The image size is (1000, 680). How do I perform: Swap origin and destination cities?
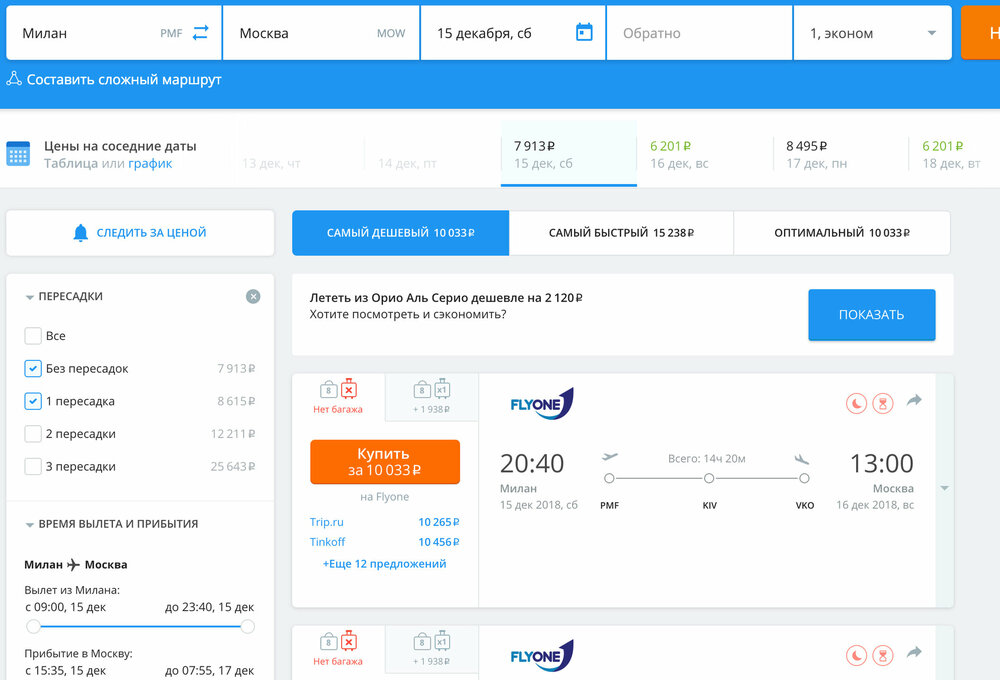pos(200,33)
